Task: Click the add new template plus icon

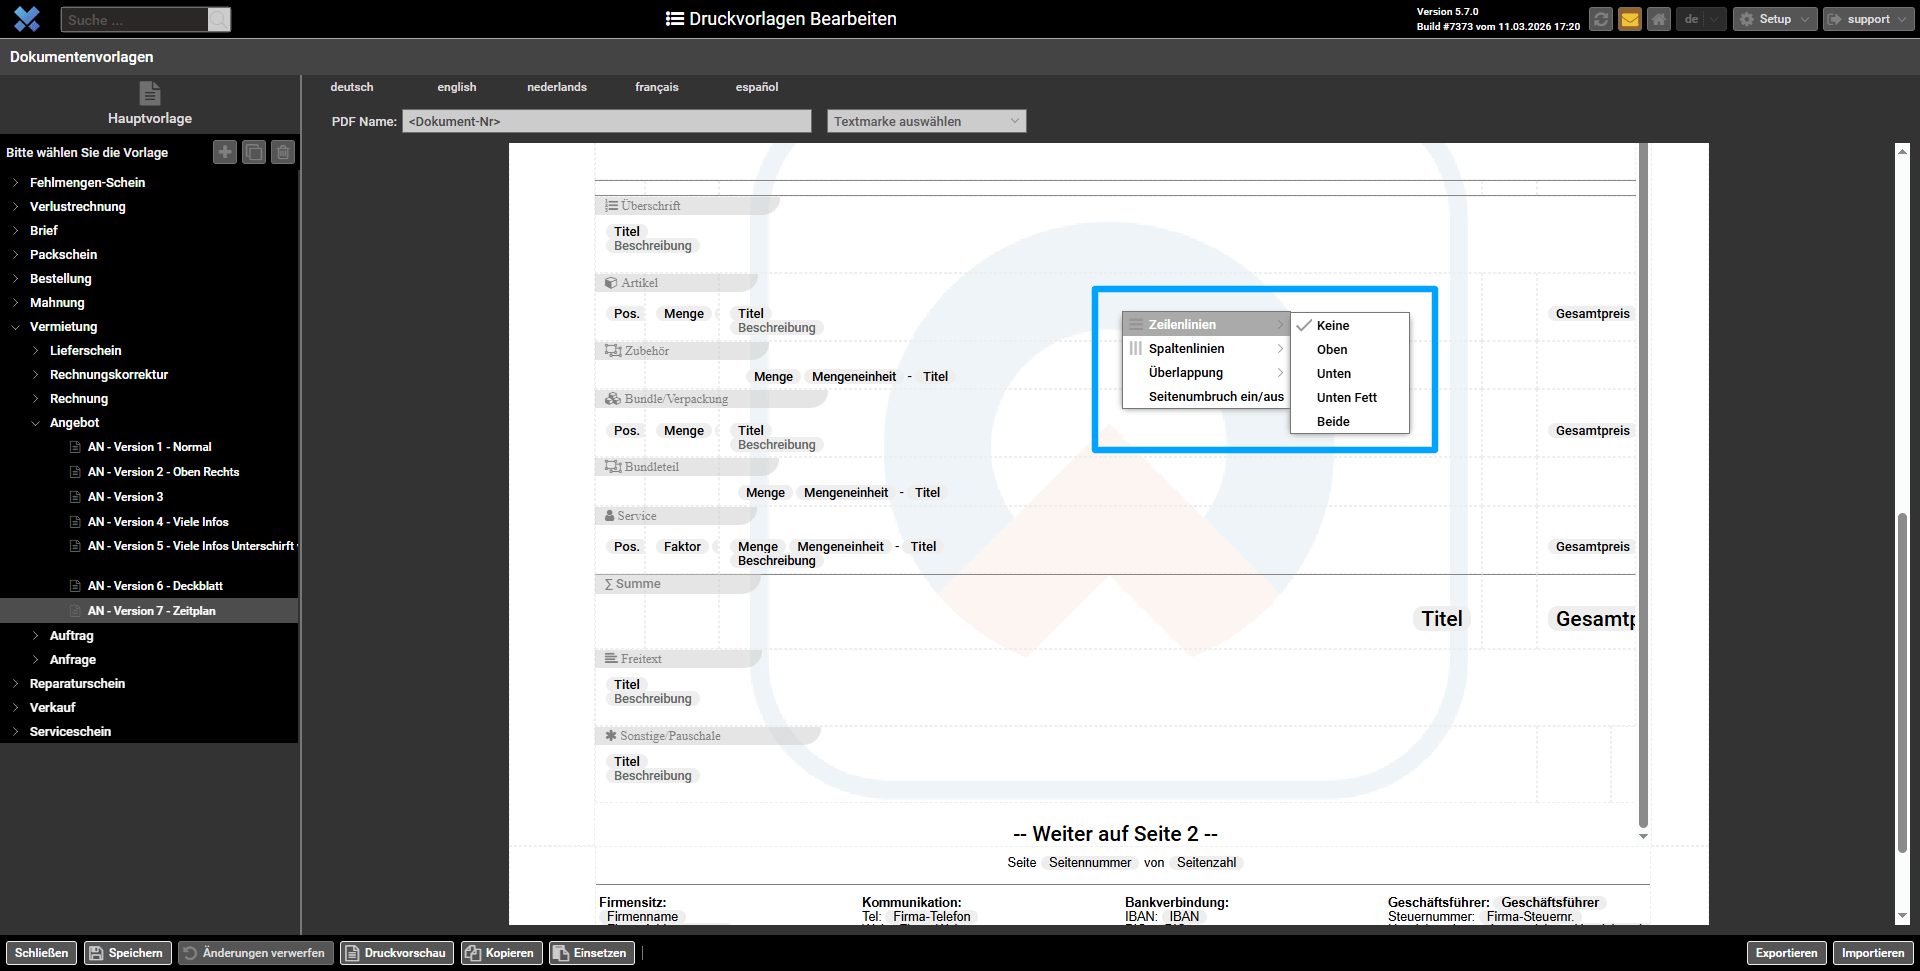Action: 225,152
